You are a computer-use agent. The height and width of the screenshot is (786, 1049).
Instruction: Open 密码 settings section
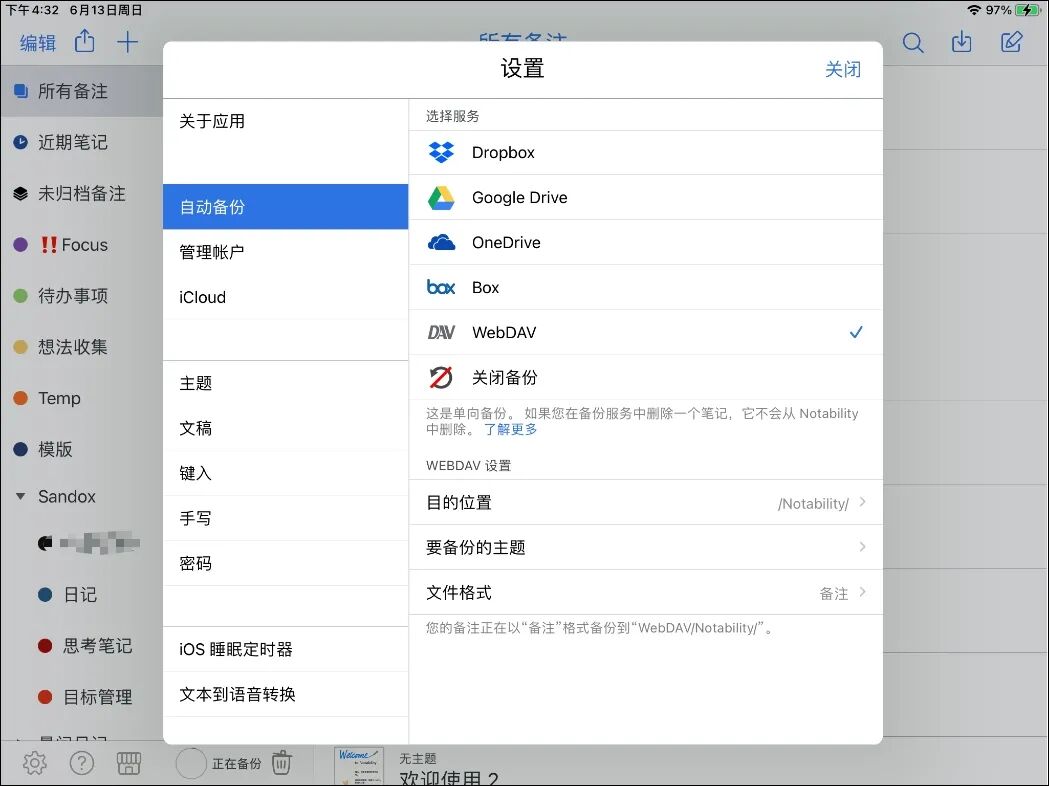(286, 563)
